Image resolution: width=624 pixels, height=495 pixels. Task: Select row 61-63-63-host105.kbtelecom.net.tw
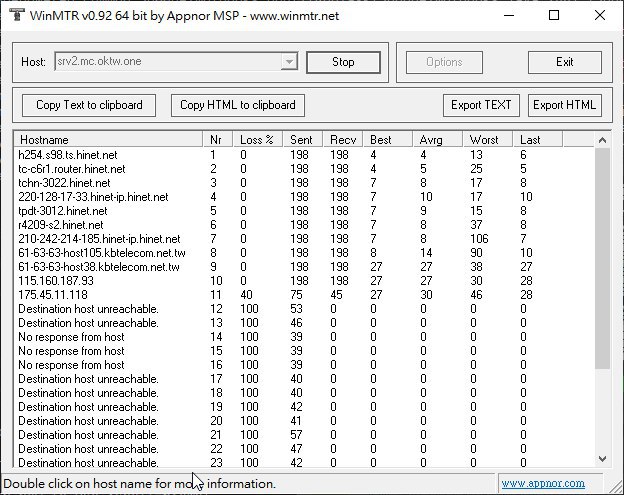pos(304,253)
